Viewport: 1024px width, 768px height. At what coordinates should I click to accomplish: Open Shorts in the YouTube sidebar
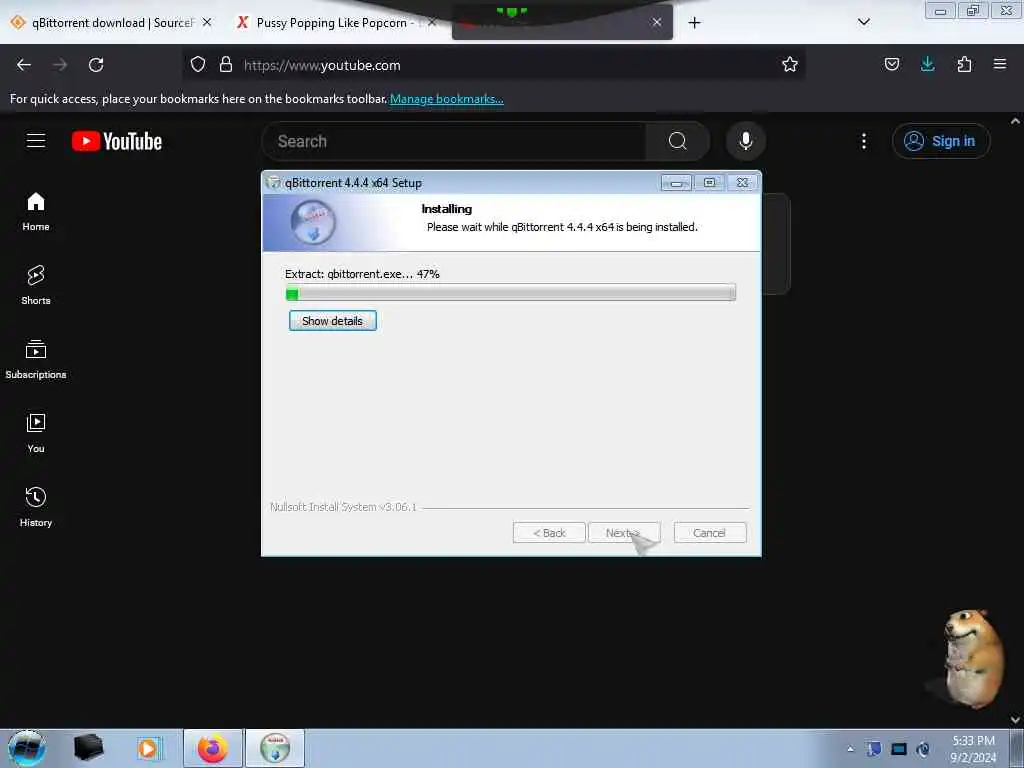pos(36,285)
